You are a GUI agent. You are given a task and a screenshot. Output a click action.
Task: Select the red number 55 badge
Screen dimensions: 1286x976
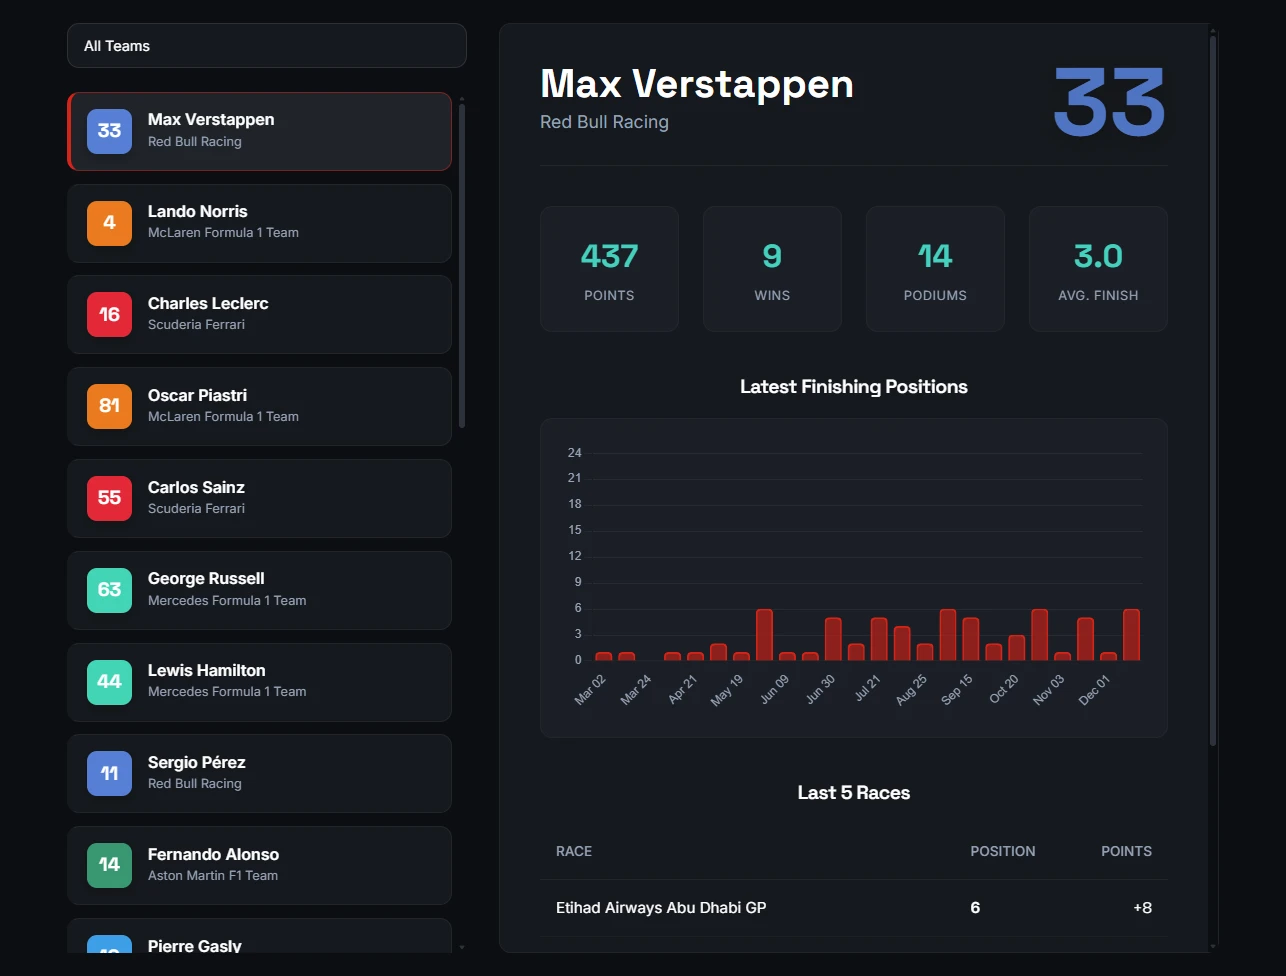click(109, 498)
